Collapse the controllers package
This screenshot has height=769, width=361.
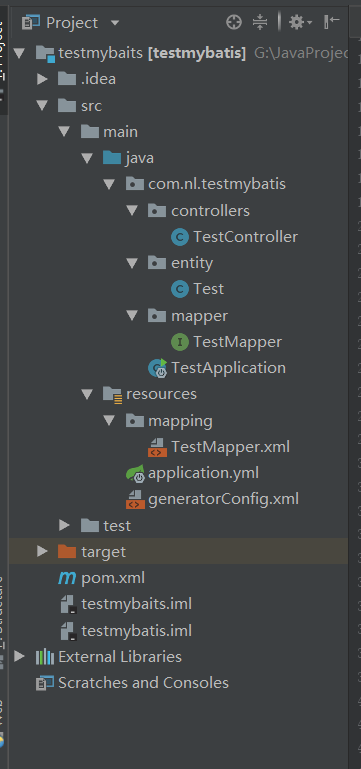point(132,211)
